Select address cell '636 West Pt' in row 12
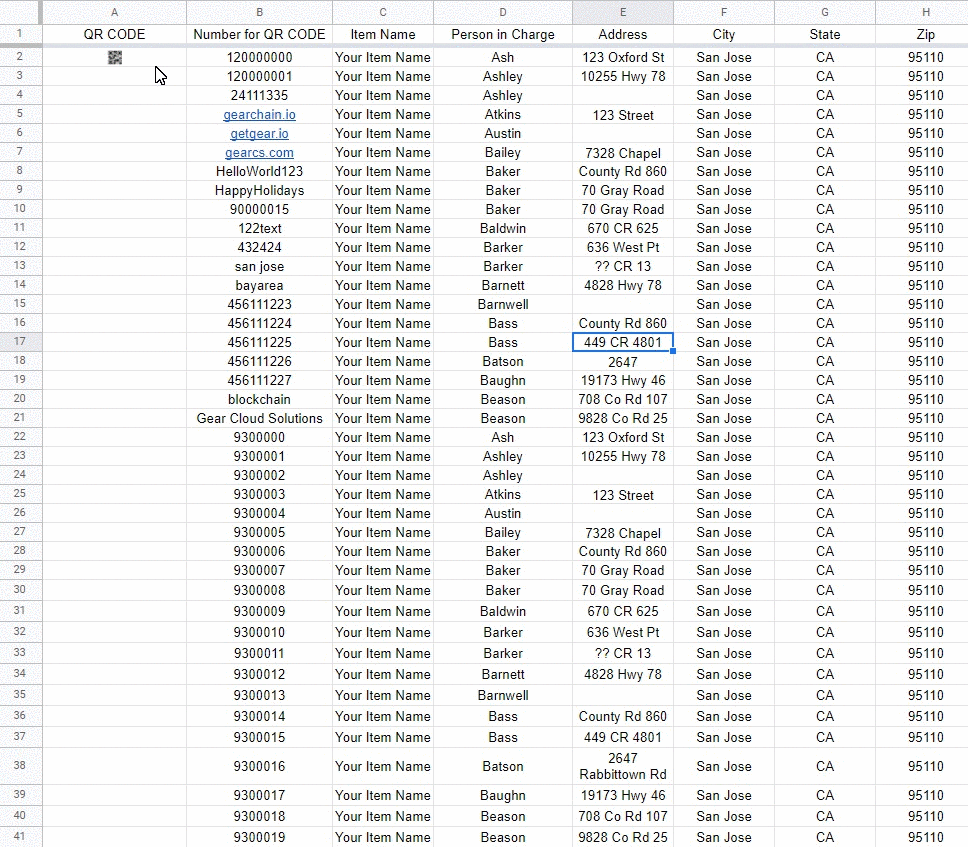Viewport: 968px width, 847px height. pos(623,248)
